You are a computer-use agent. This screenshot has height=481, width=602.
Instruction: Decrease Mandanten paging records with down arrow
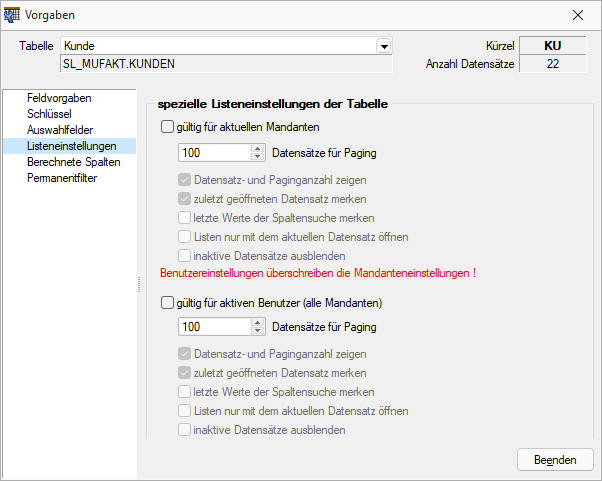tap(257, 157)
